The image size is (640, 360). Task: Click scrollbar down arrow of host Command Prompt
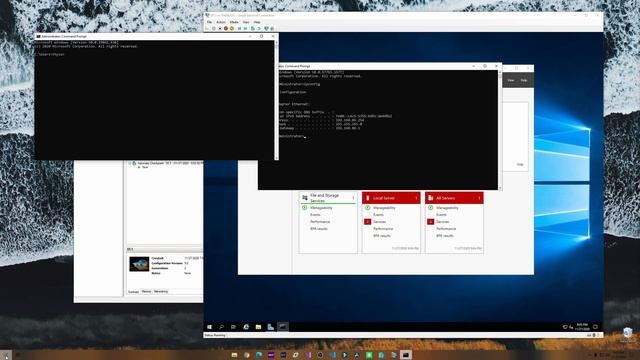tap(276, 158)
